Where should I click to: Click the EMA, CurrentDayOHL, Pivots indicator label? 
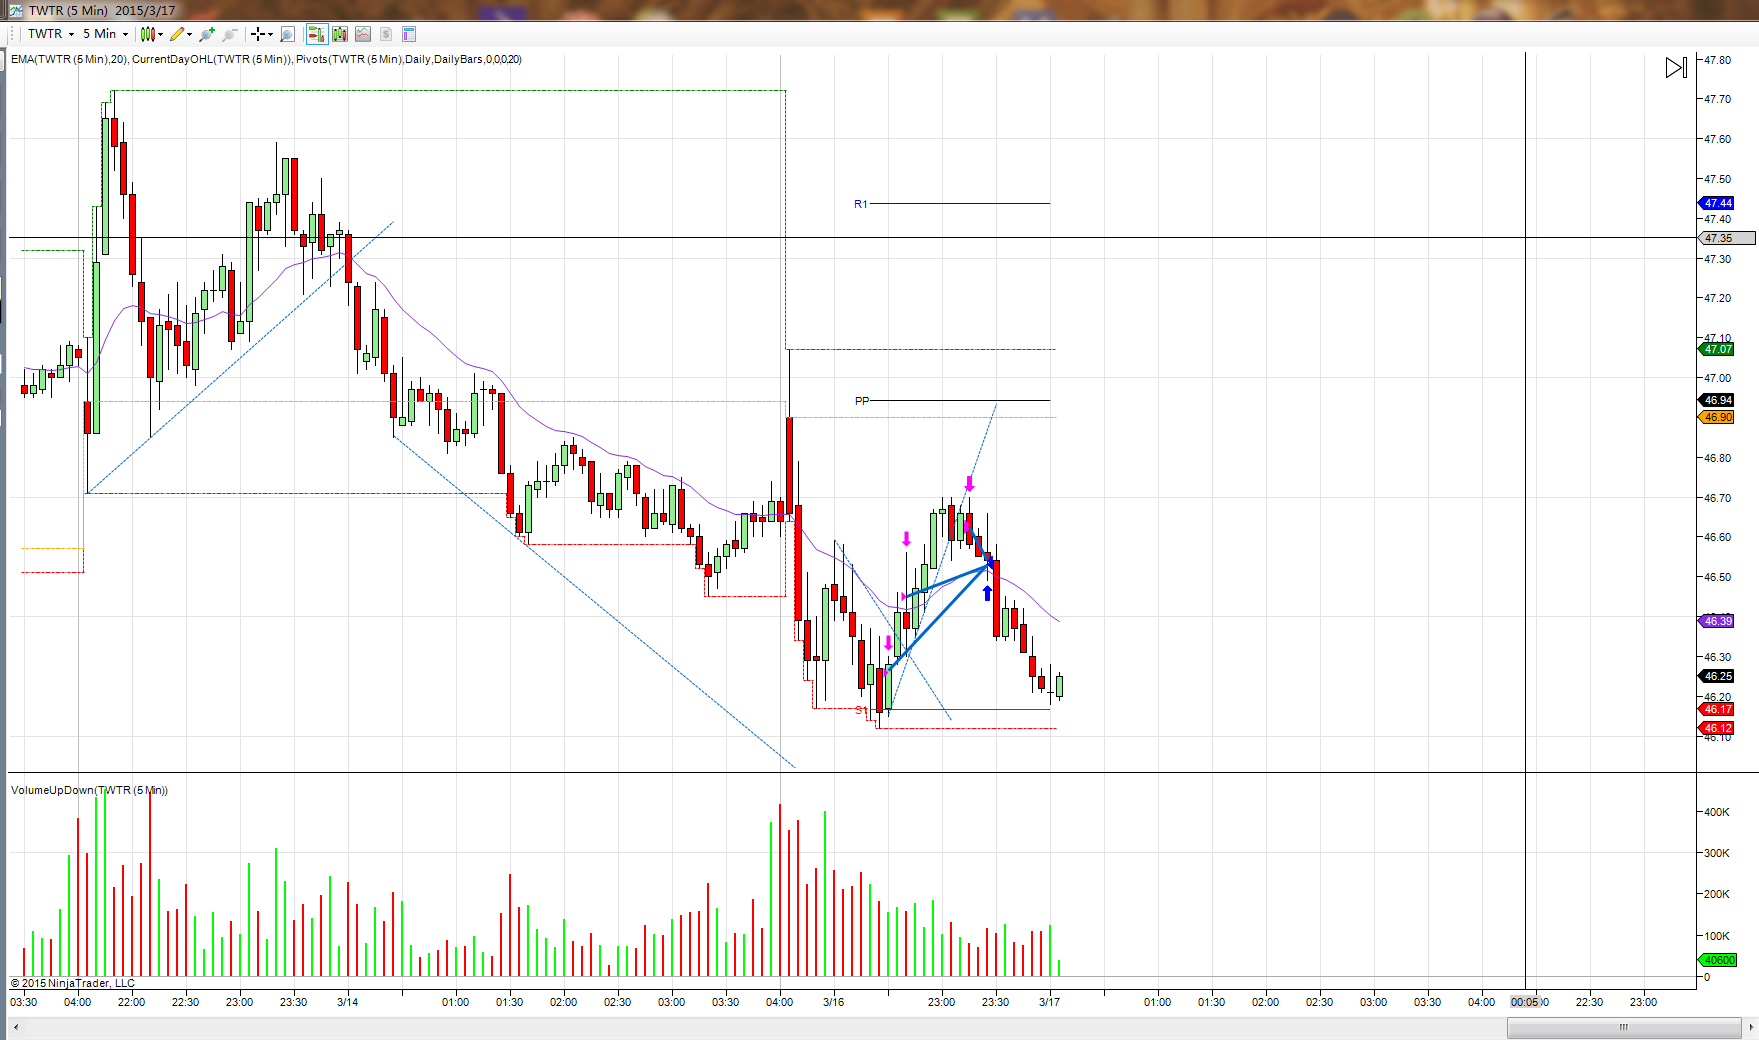(266, 59)
